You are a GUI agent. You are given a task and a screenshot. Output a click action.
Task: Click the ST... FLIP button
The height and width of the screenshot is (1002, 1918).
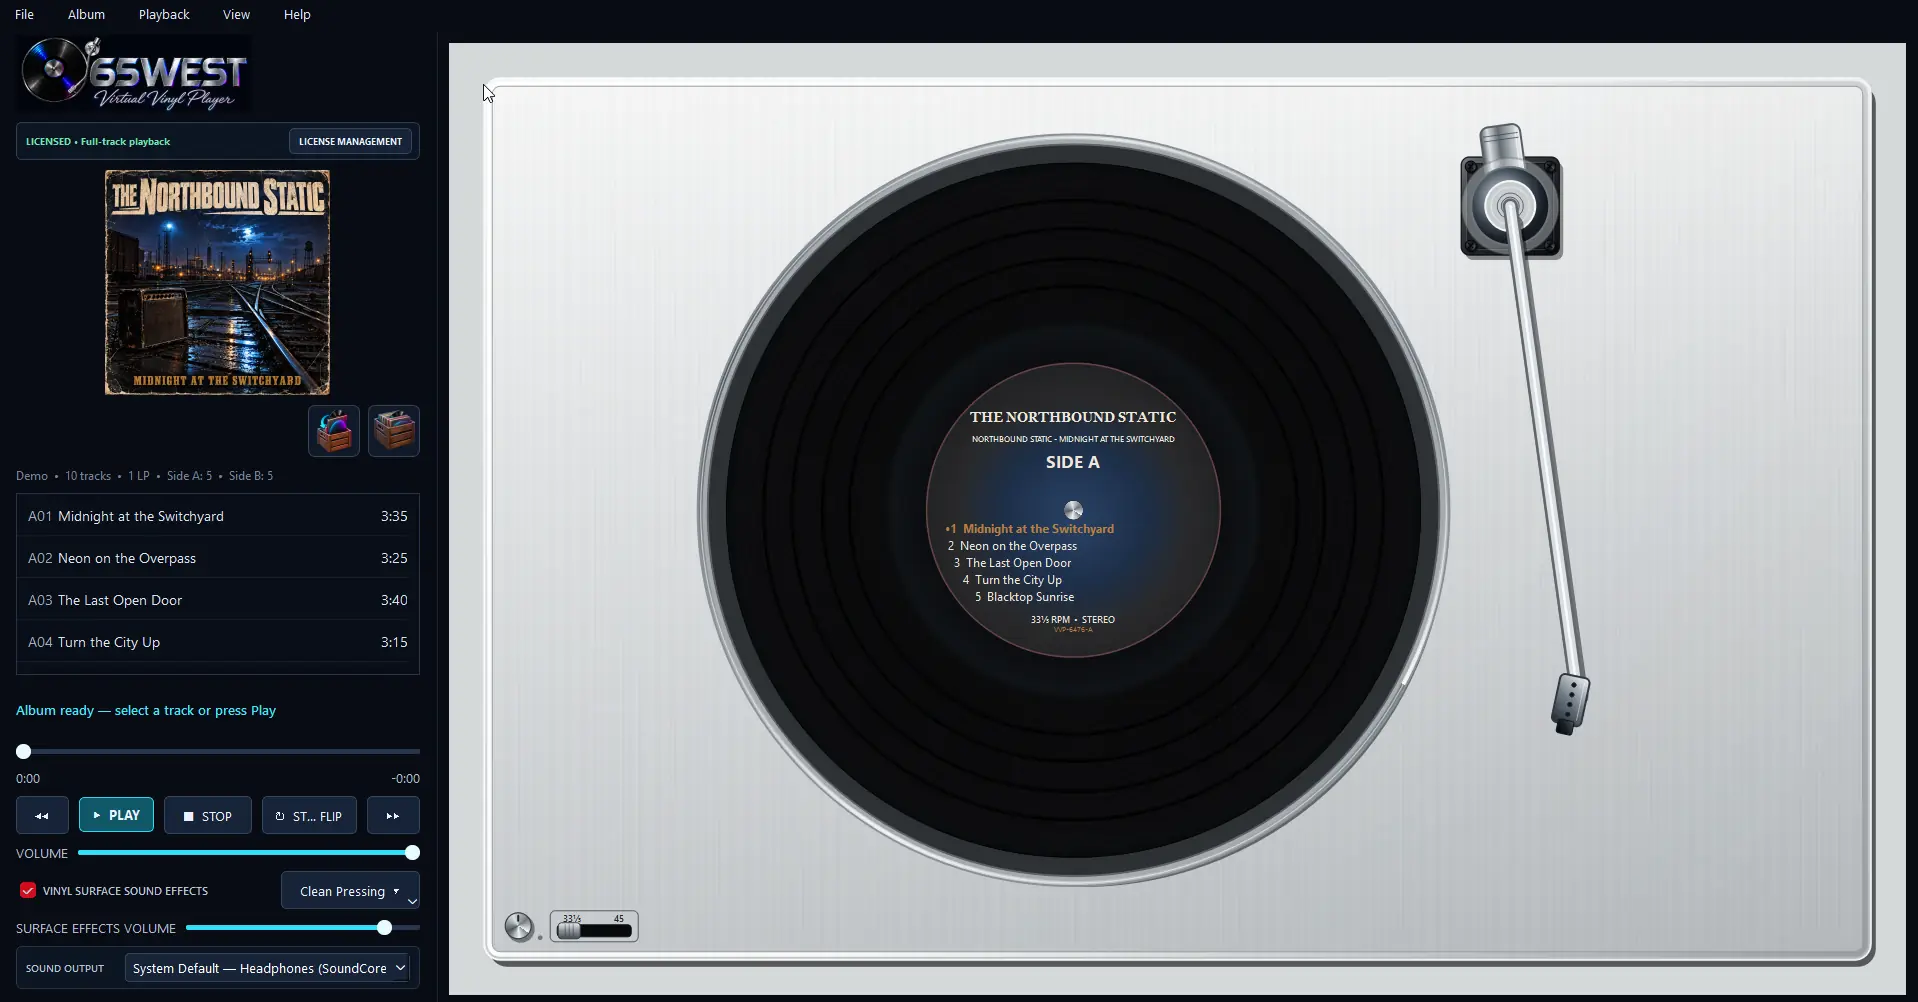click(x=309, y=816)
